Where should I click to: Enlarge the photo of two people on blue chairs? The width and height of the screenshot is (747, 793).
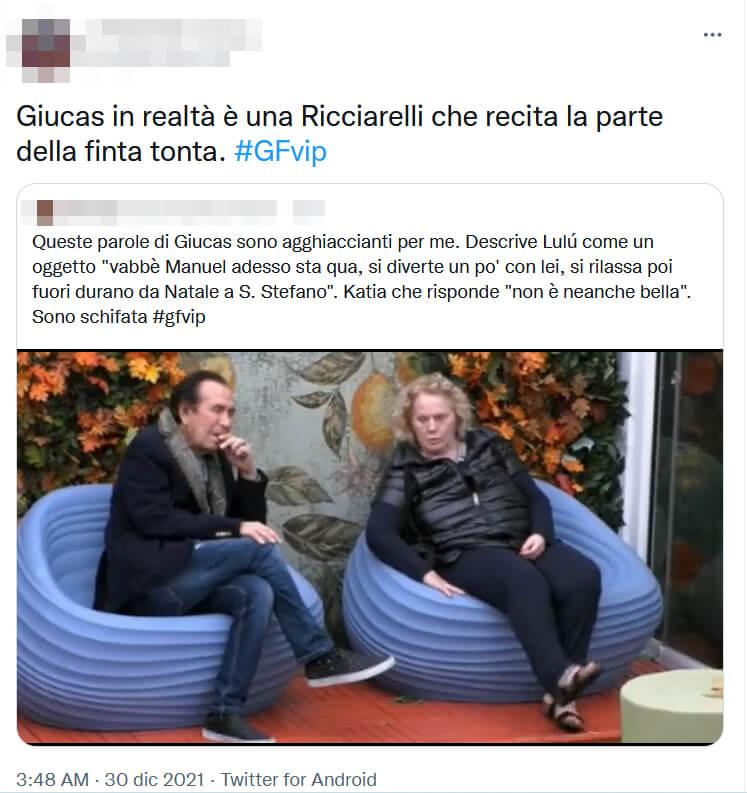370,547
